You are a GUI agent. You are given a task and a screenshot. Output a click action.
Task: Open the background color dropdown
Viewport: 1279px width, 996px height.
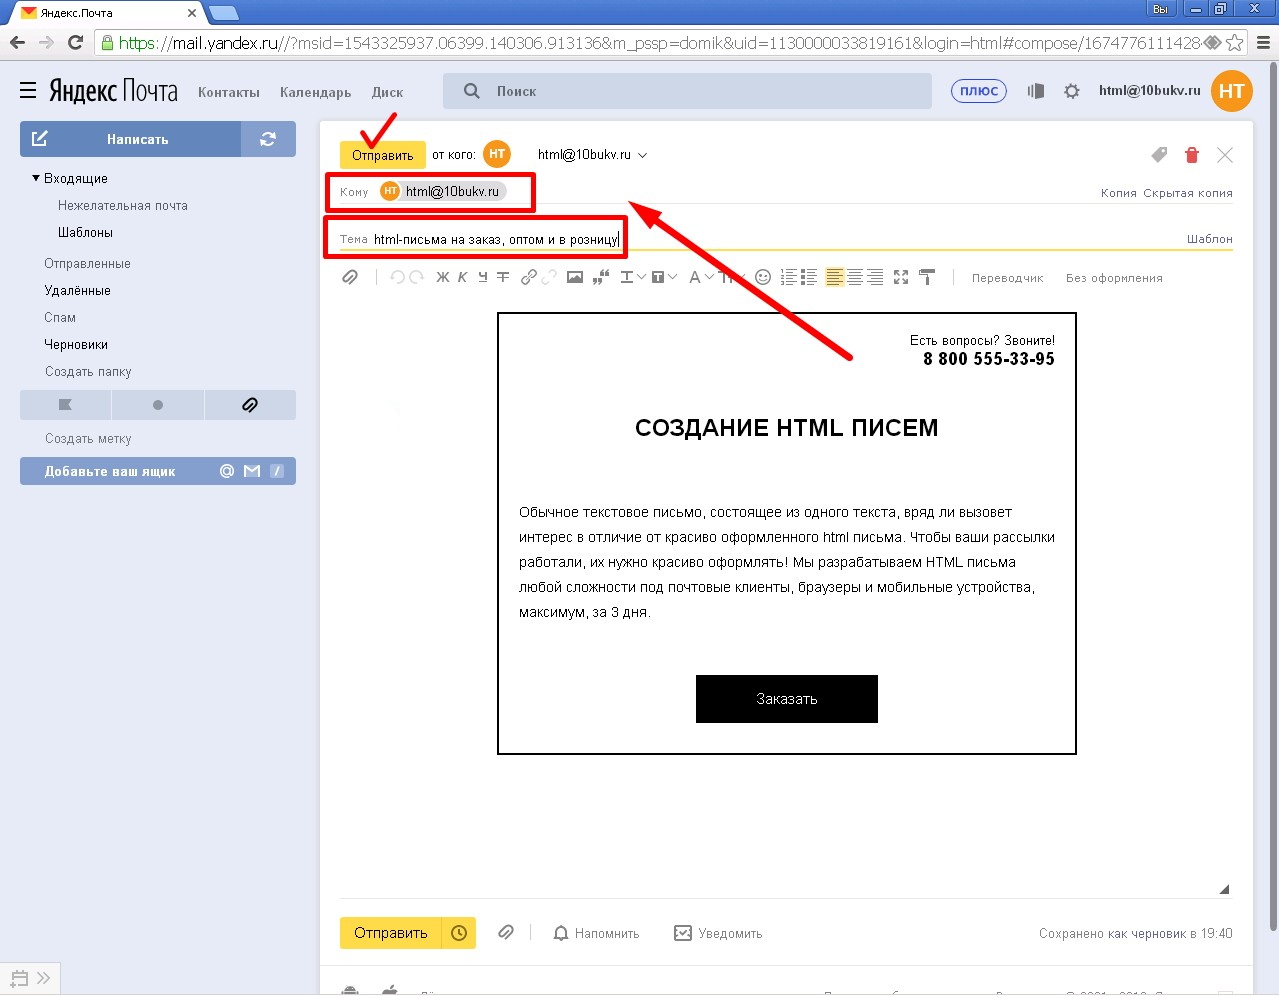(x=665, y=277)
